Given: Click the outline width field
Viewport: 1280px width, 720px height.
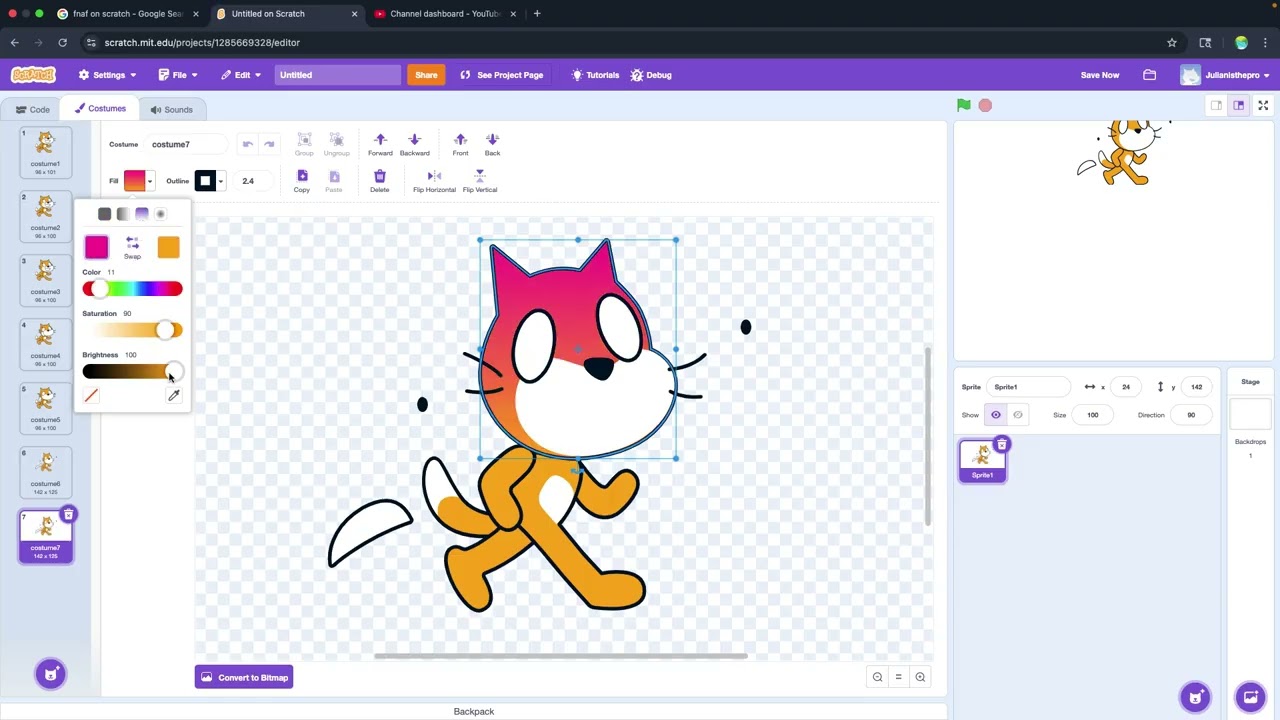Looking at the screenshot, I should point(254,181).
